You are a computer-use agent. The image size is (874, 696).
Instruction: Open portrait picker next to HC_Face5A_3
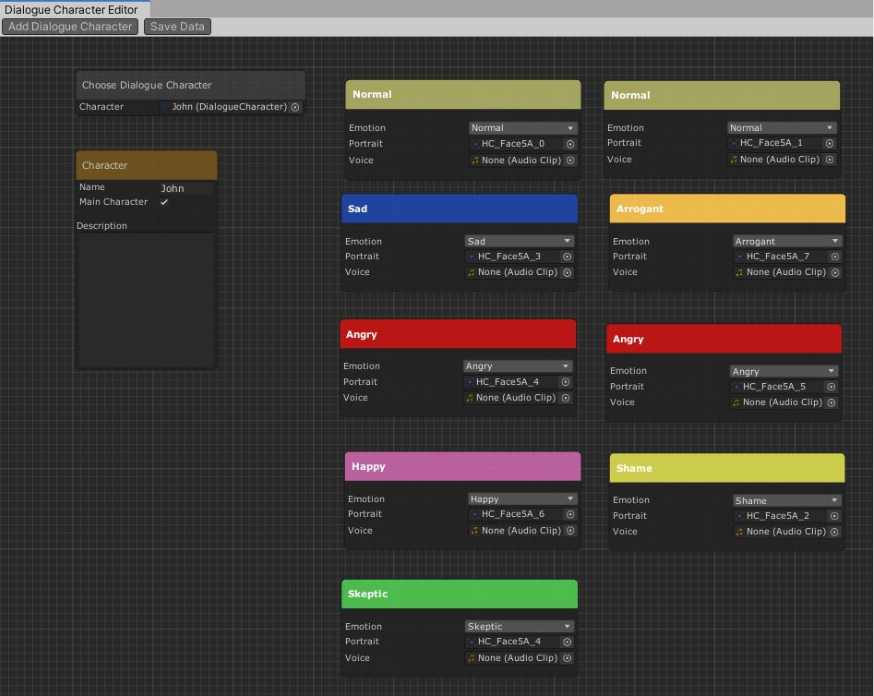(x=567, y=257)
